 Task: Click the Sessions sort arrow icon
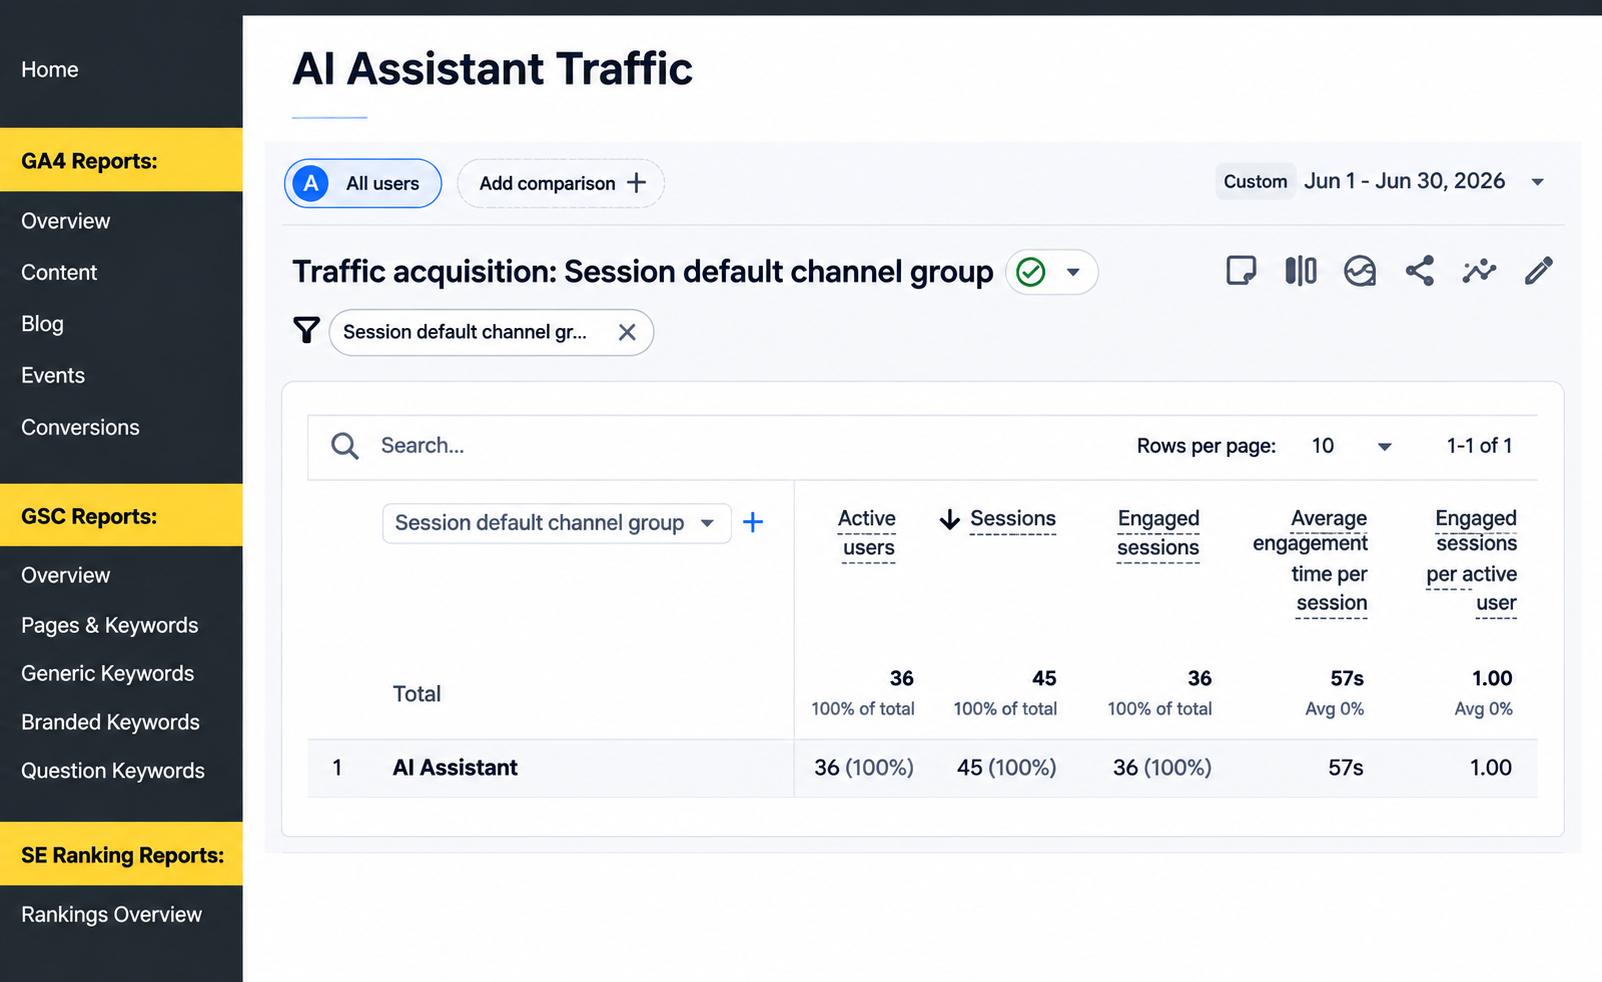click(950, 519)
